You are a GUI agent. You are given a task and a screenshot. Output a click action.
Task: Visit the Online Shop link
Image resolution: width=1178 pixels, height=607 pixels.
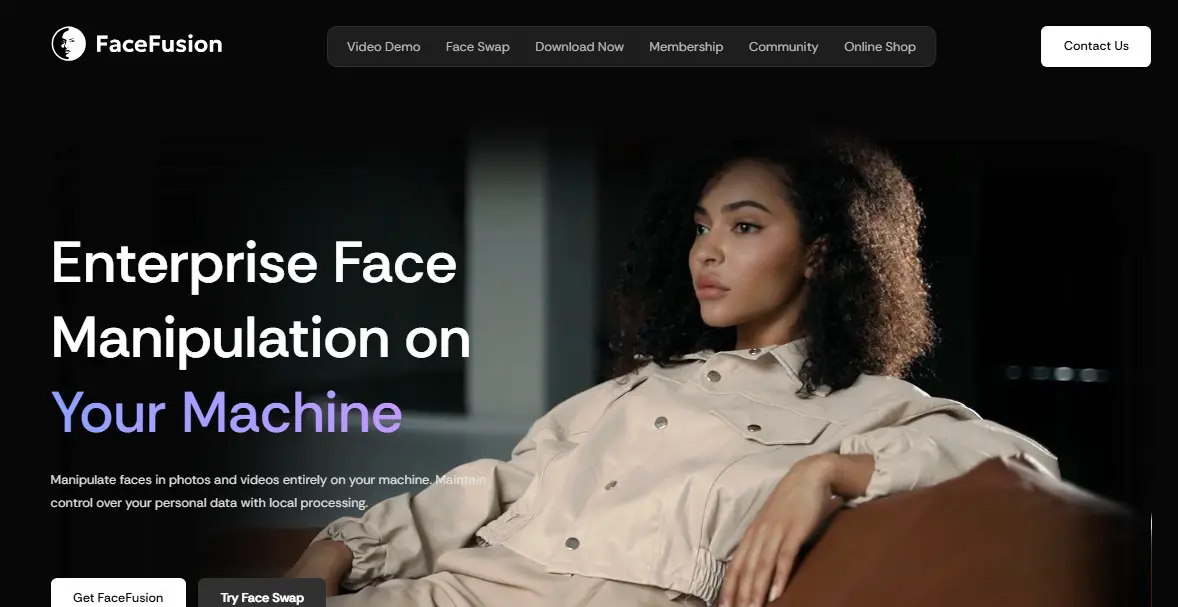(x=879, y=47)
